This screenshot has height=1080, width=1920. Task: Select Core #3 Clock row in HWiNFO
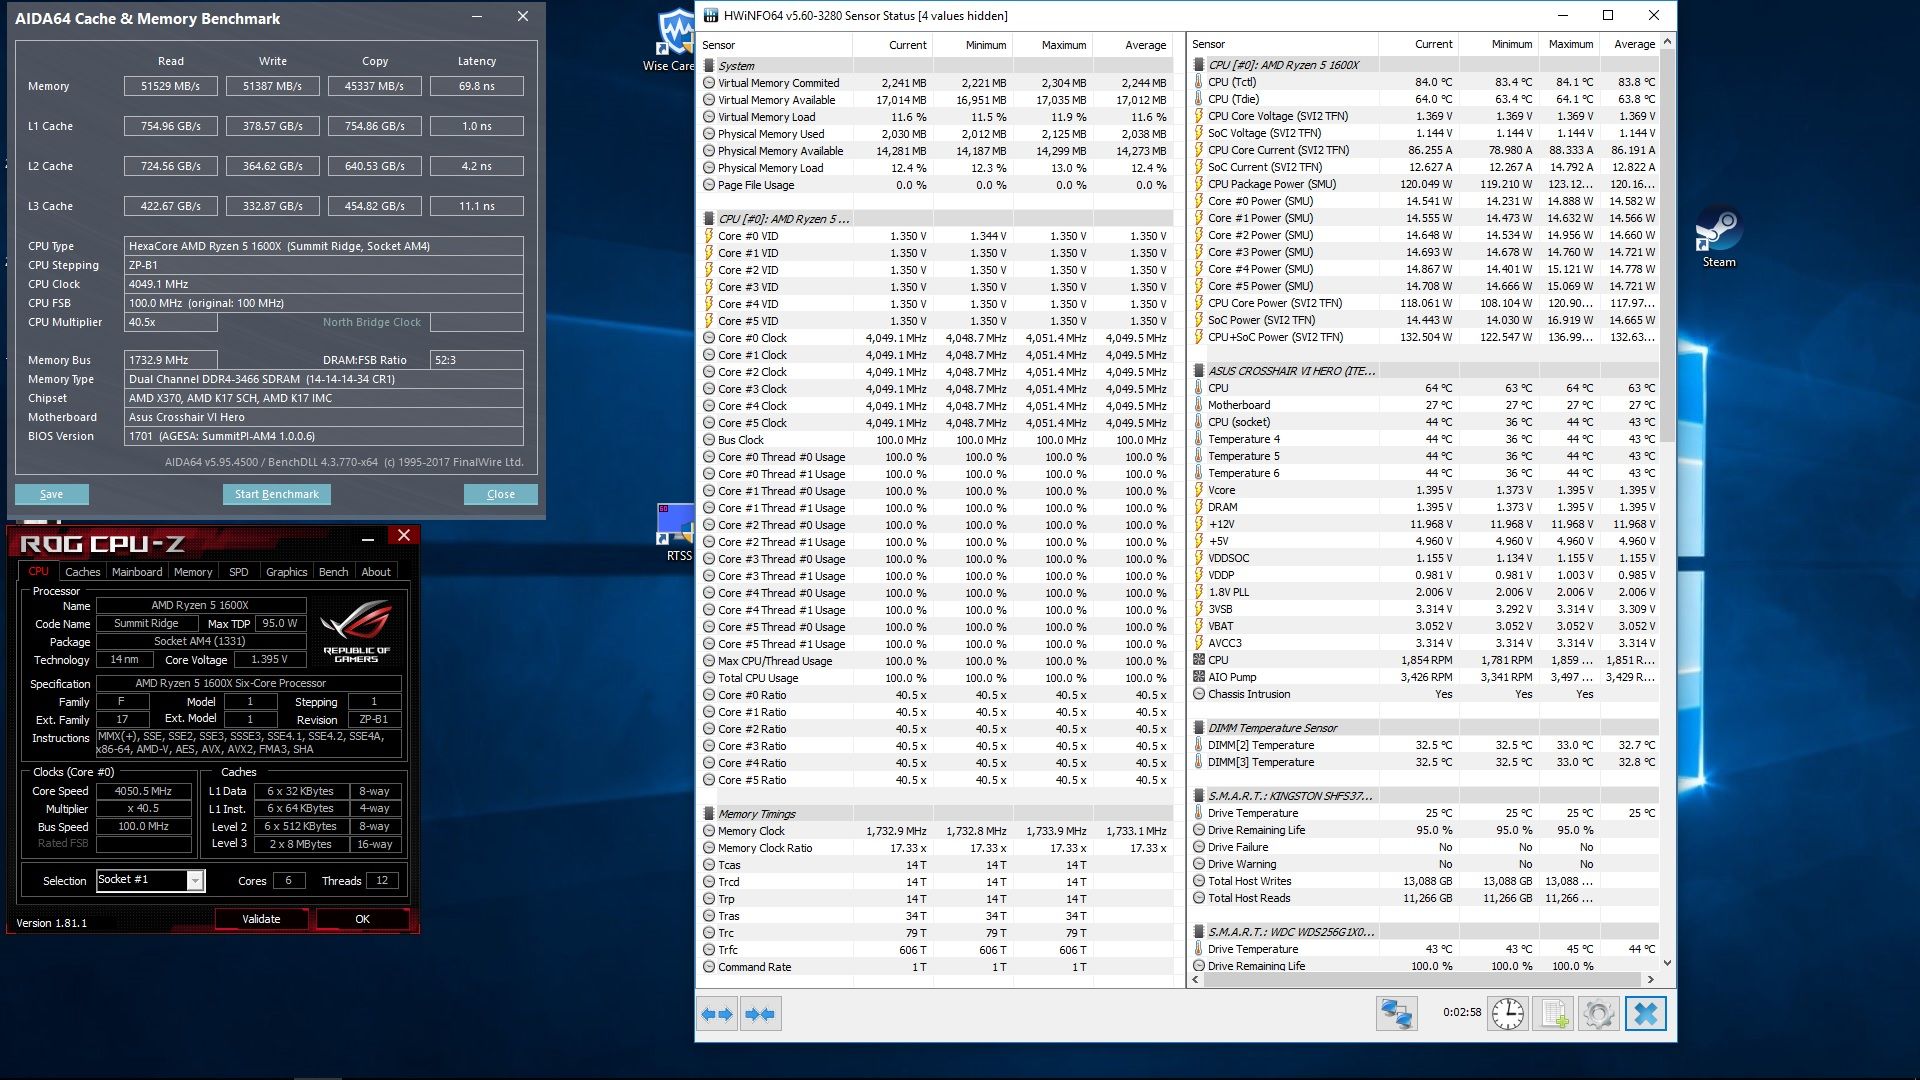935,389
